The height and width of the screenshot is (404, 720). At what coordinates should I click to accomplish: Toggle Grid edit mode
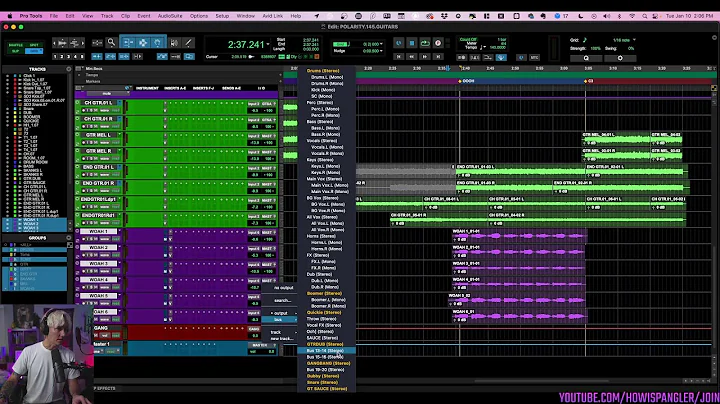pos(34,51)
